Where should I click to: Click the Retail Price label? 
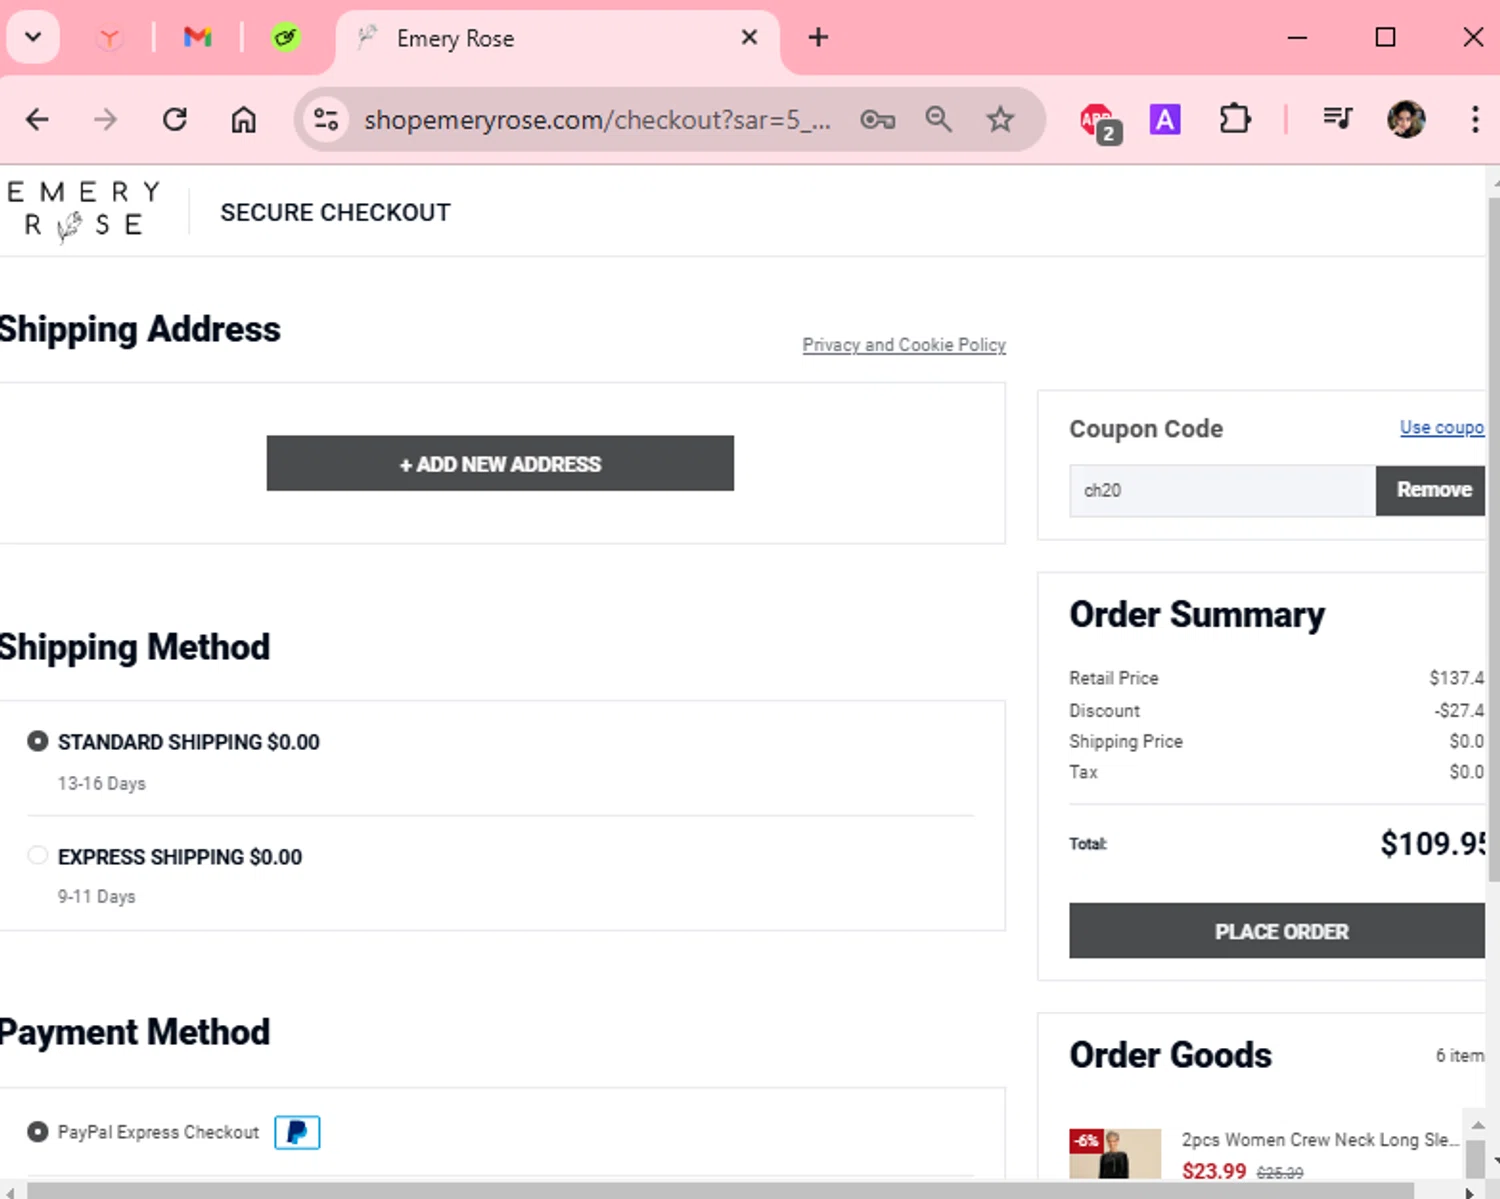pyautogui.click(x=1114, y=678)
